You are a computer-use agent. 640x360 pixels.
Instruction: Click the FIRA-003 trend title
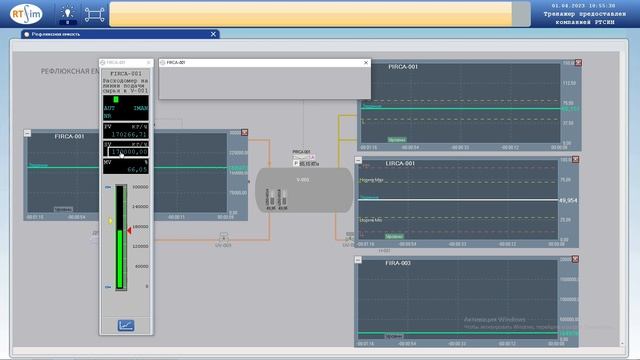point(398,263)
